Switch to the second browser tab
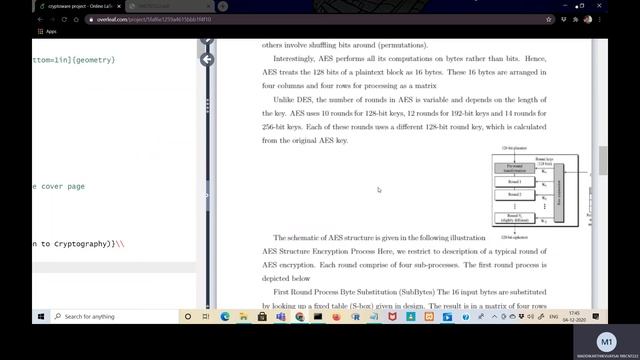640x360 pixels. coord(169,6)
